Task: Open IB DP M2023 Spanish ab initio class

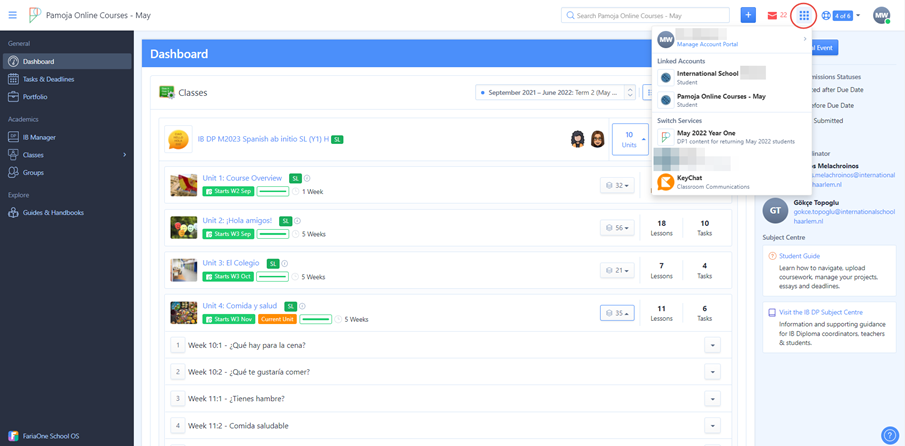Action: (x=263, y=139)
